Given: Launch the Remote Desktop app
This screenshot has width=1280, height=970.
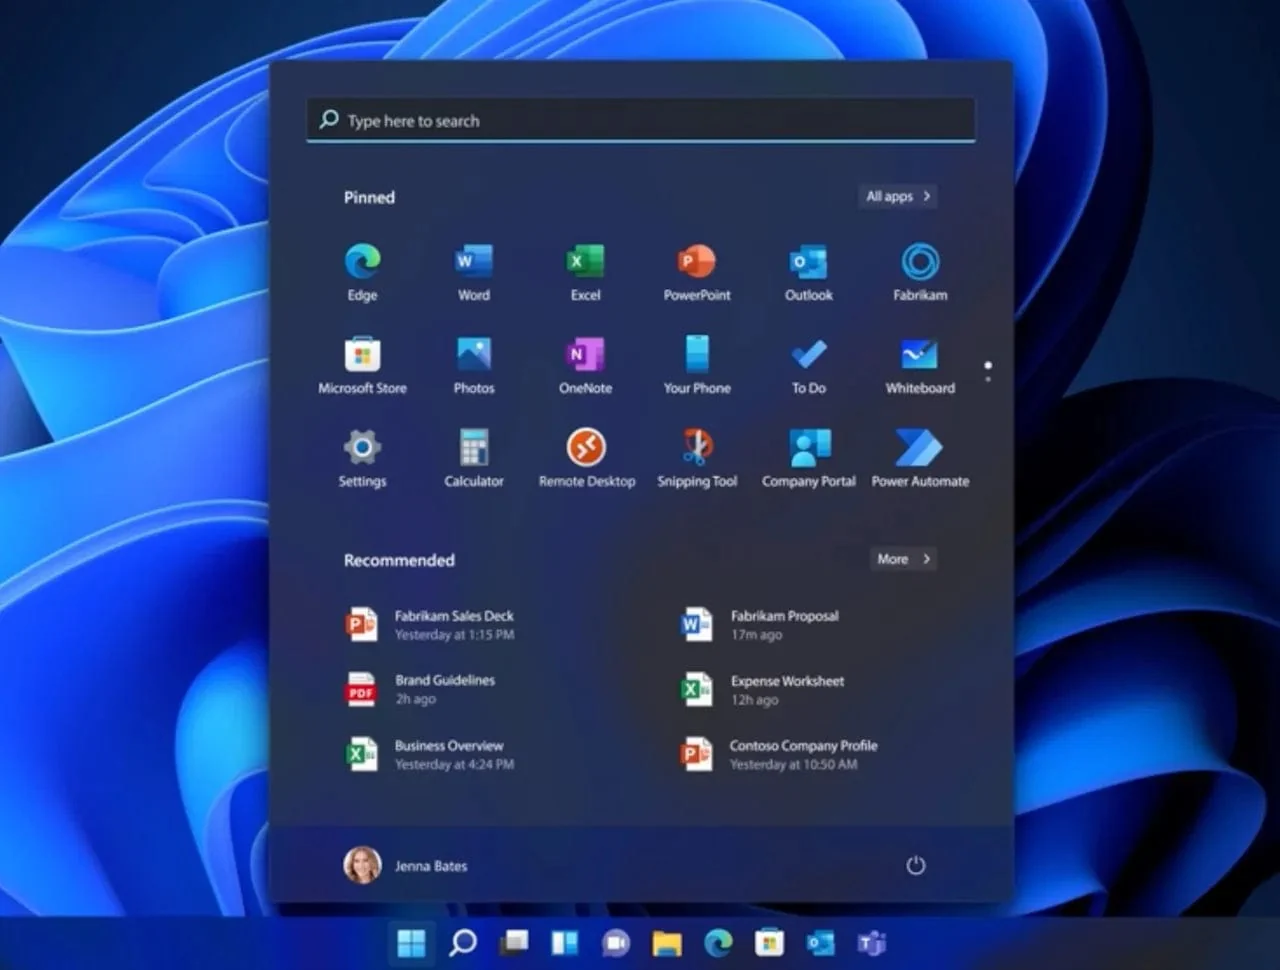Looking at the screenshot, I should click(x=586, y=457).
